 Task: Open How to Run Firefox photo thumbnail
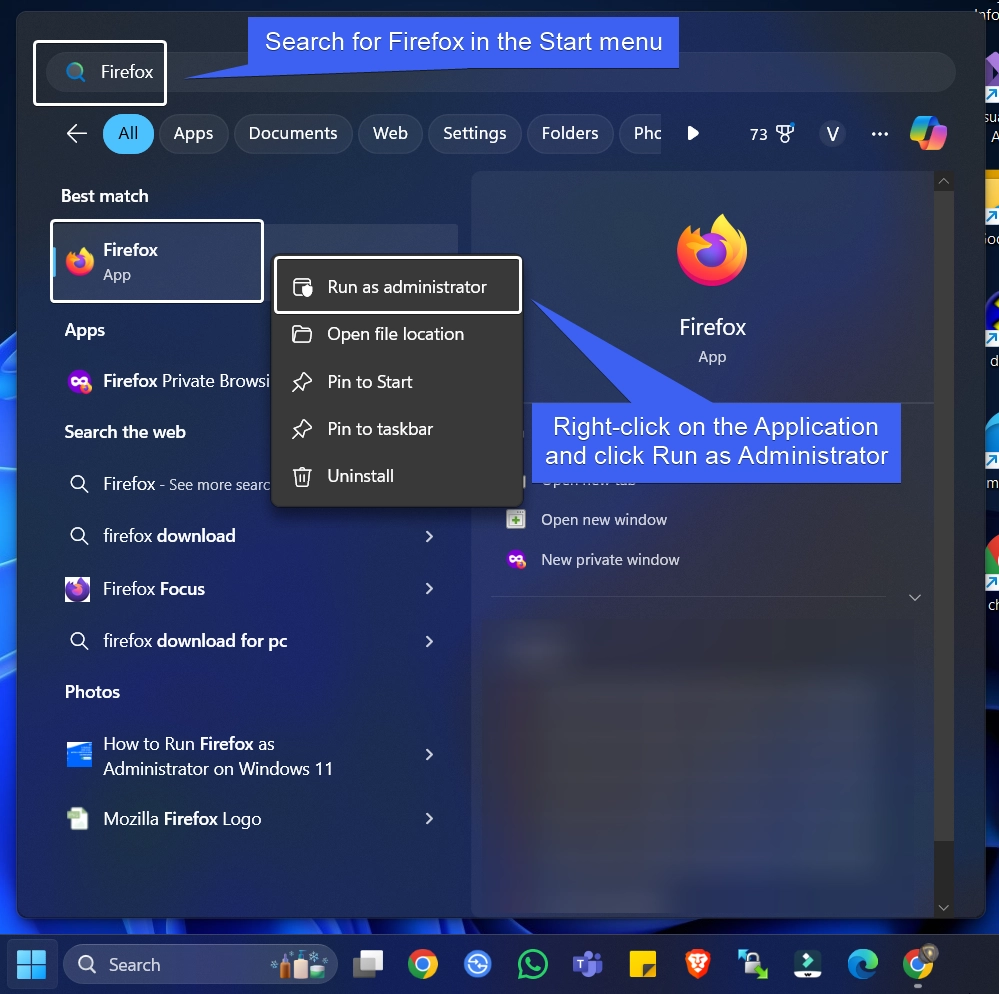click(x=79, y=755)
